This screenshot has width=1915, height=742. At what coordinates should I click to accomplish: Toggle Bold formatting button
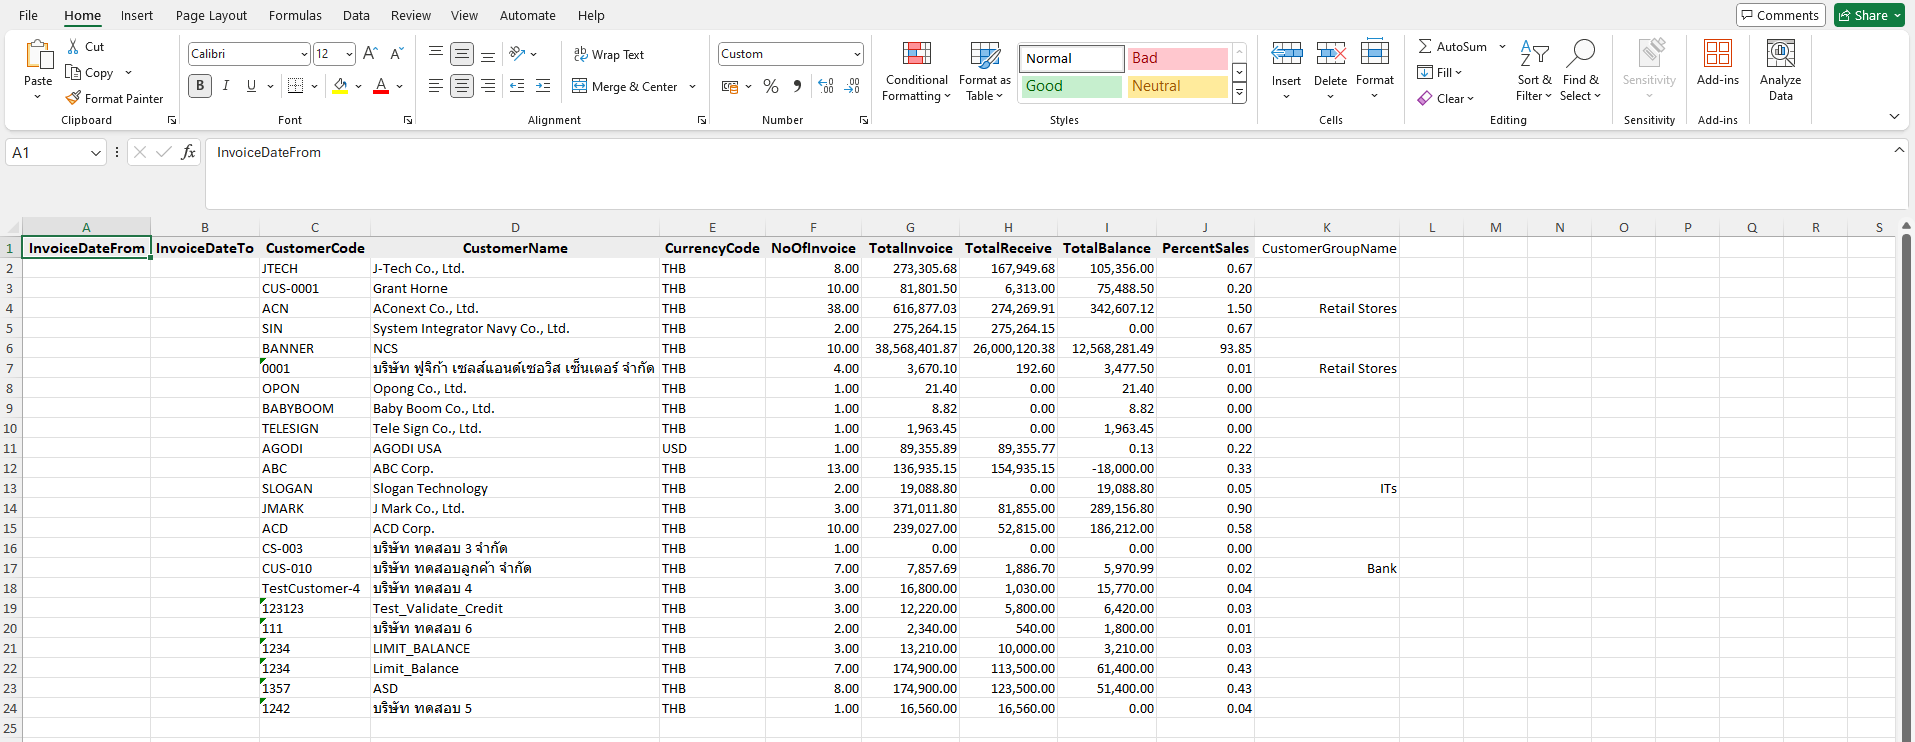(200, 86)
